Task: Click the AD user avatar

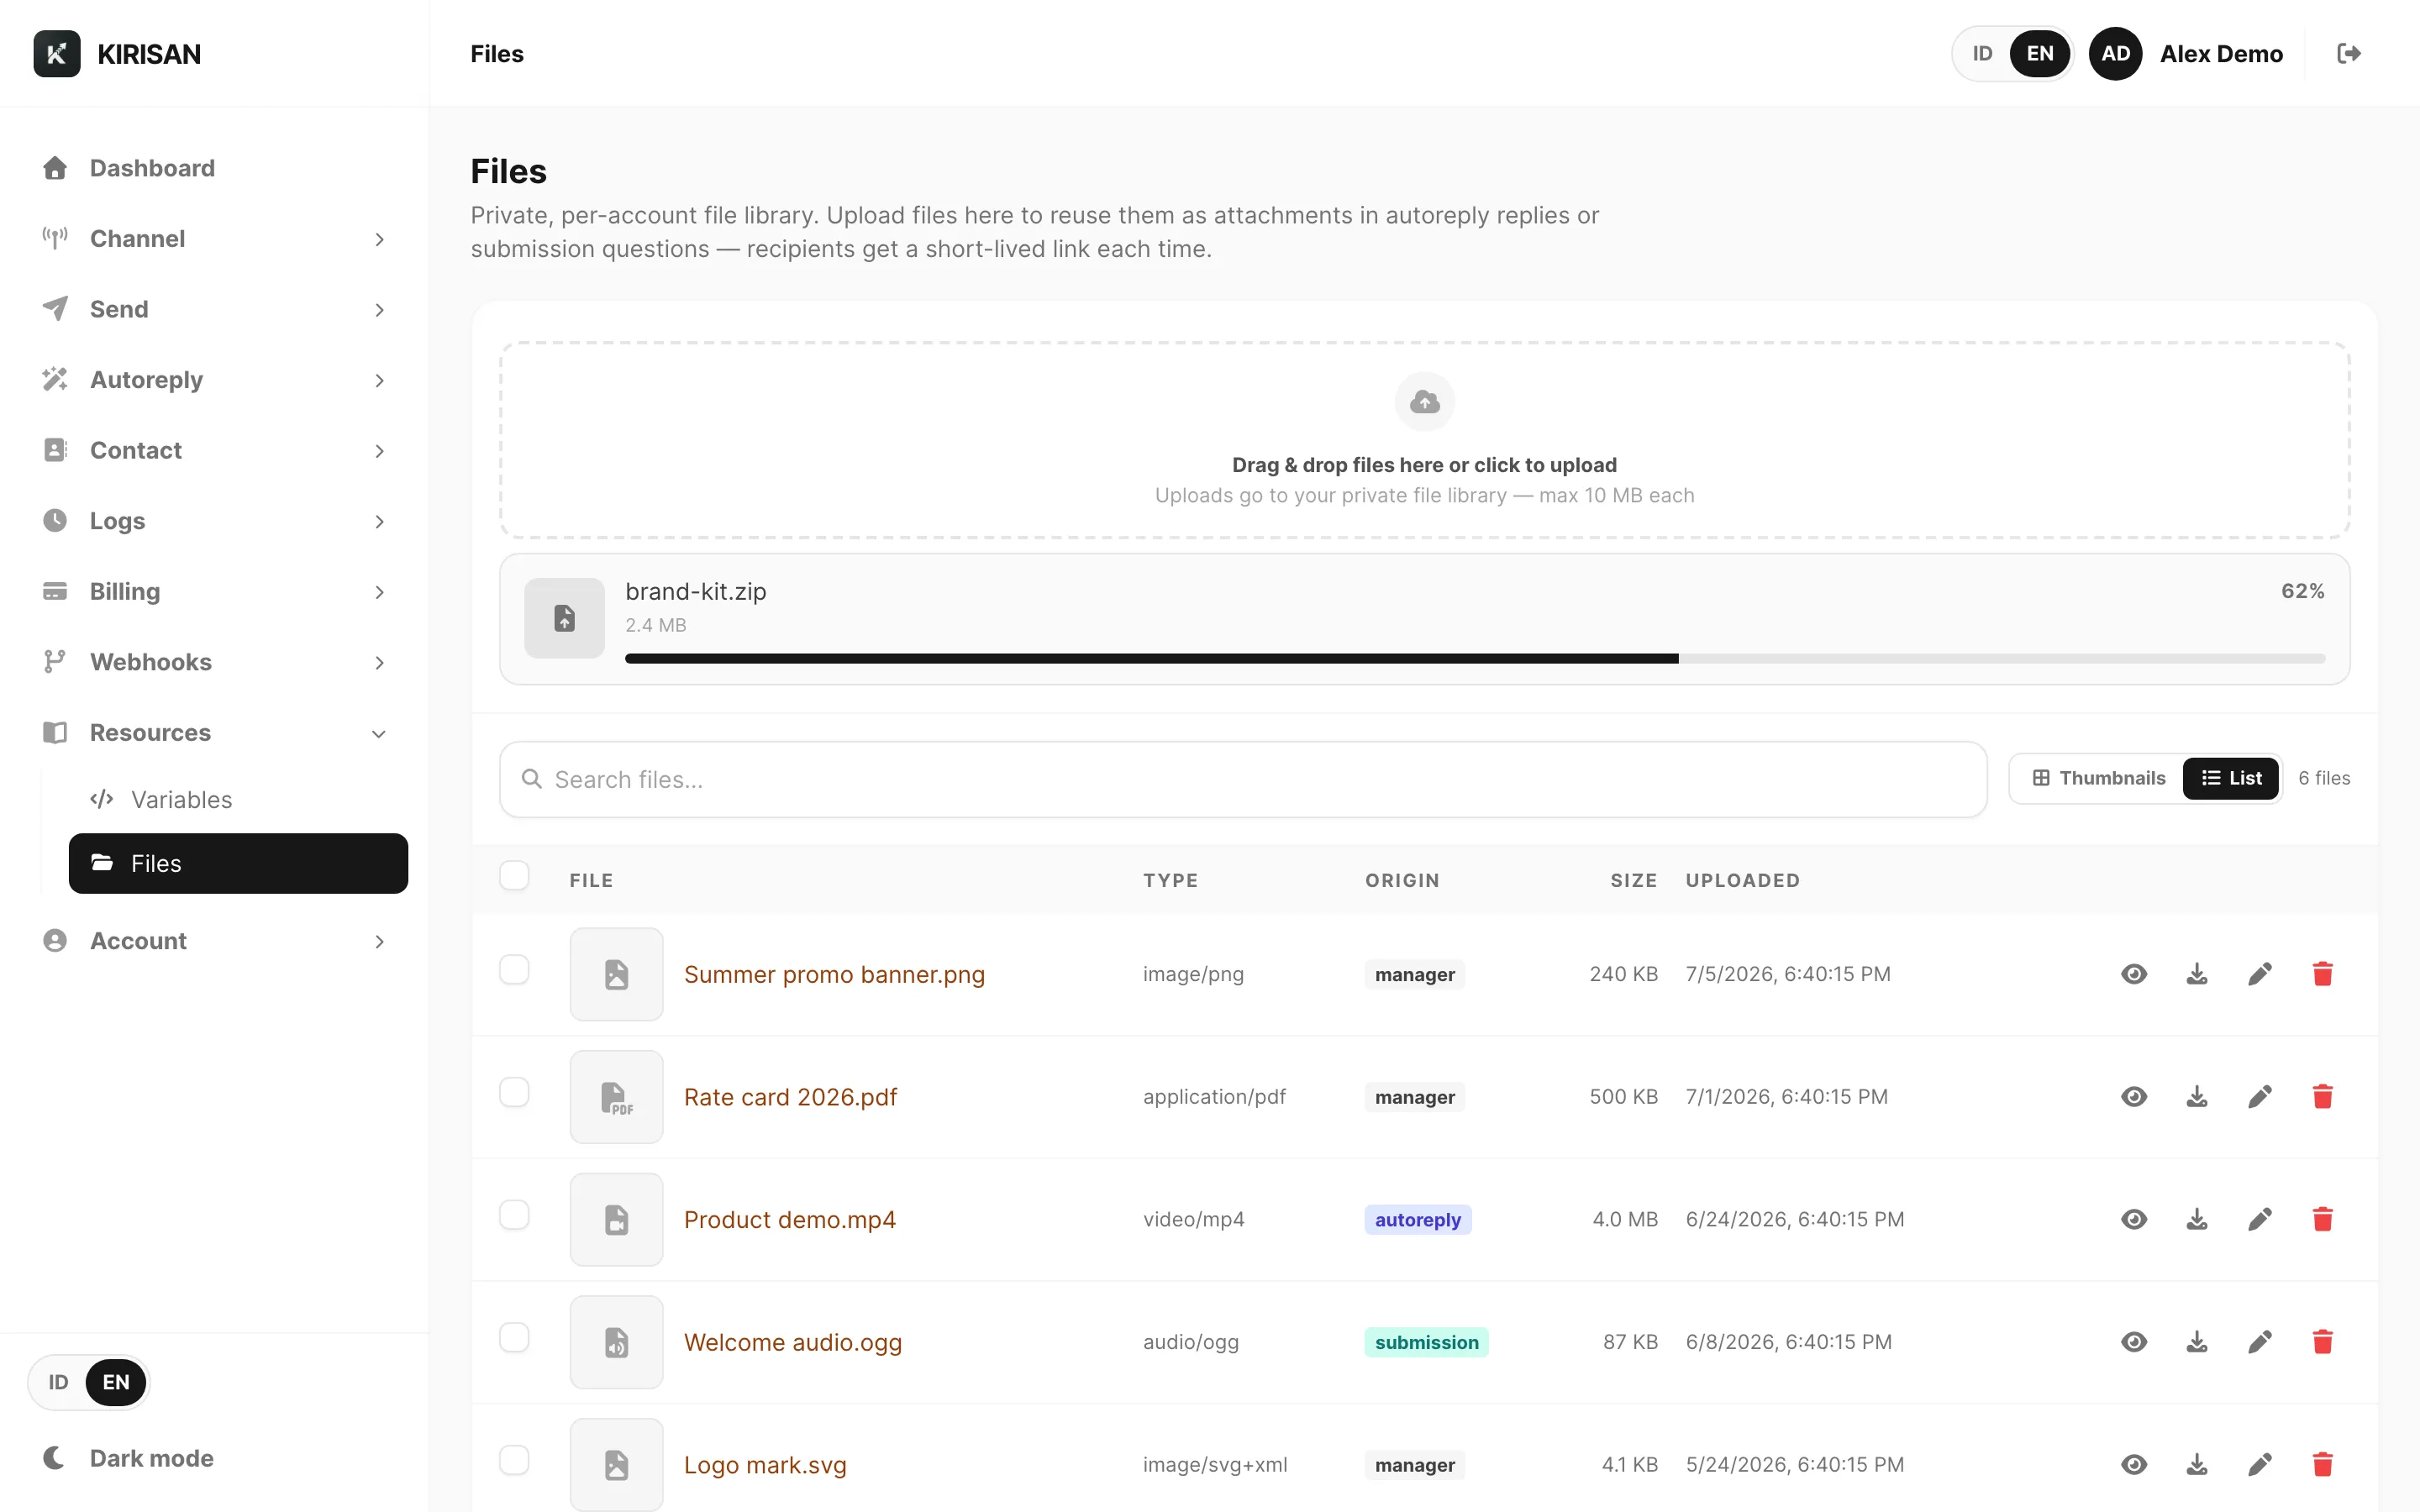Action: [2115, 54]
